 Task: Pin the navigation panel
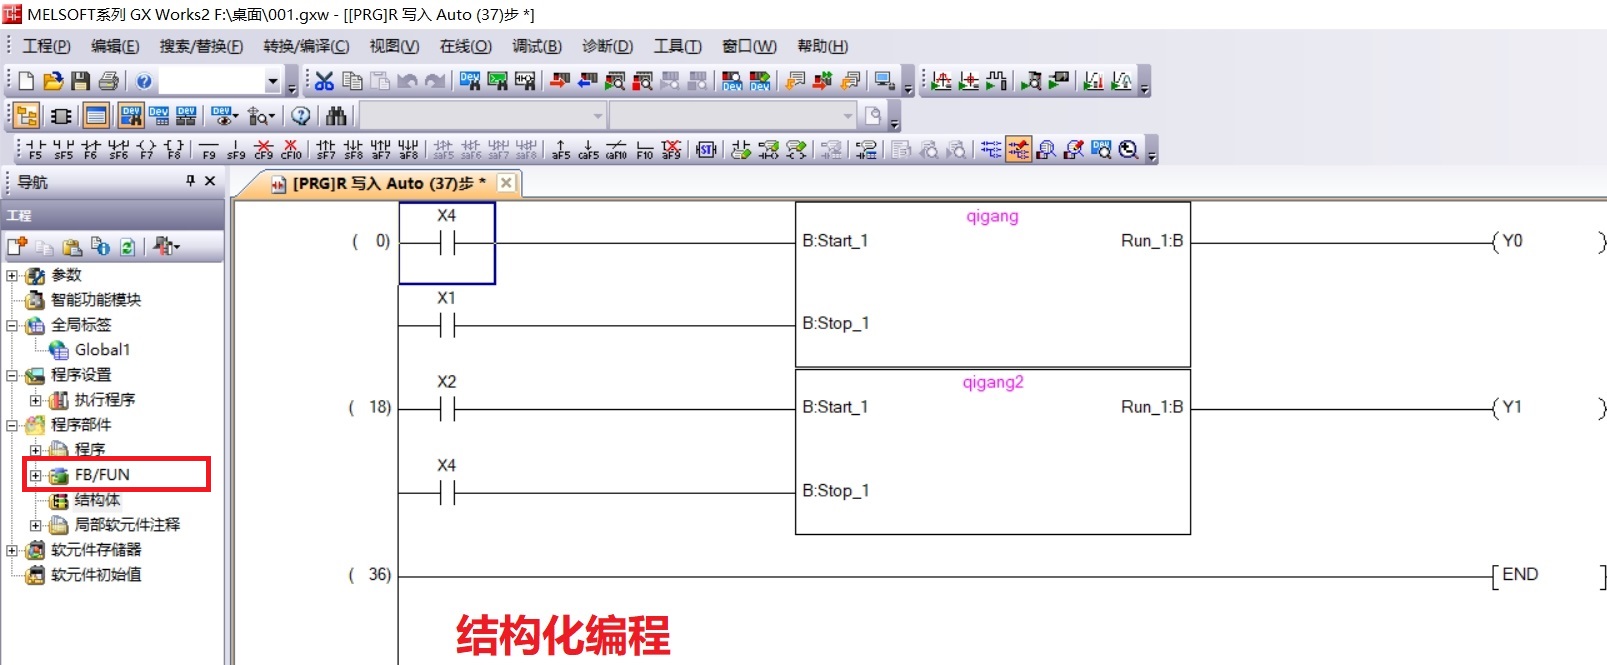click(190, 181)
